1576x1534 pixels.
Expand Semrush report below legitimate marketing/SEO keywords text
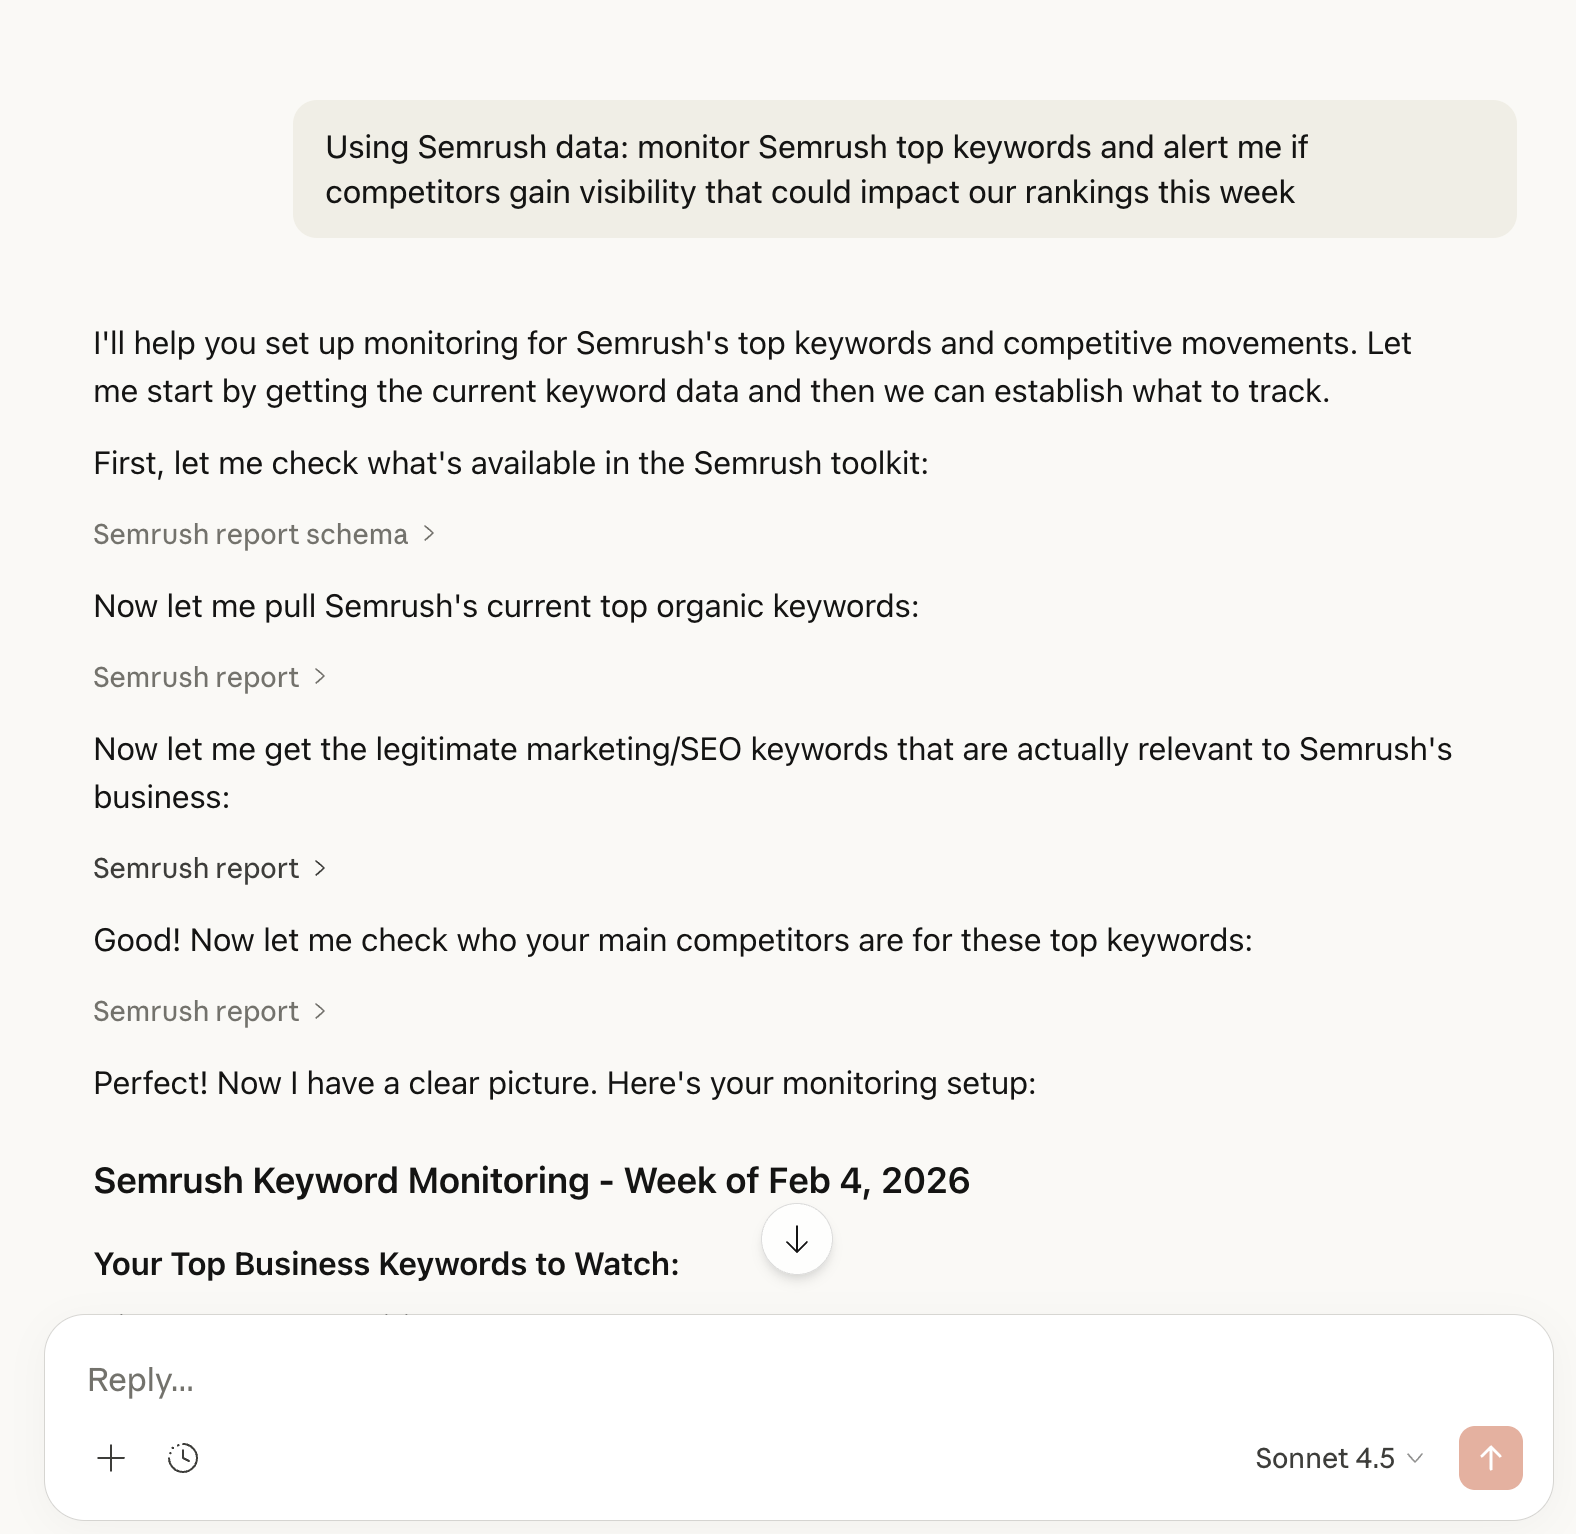tap(196, 868)
